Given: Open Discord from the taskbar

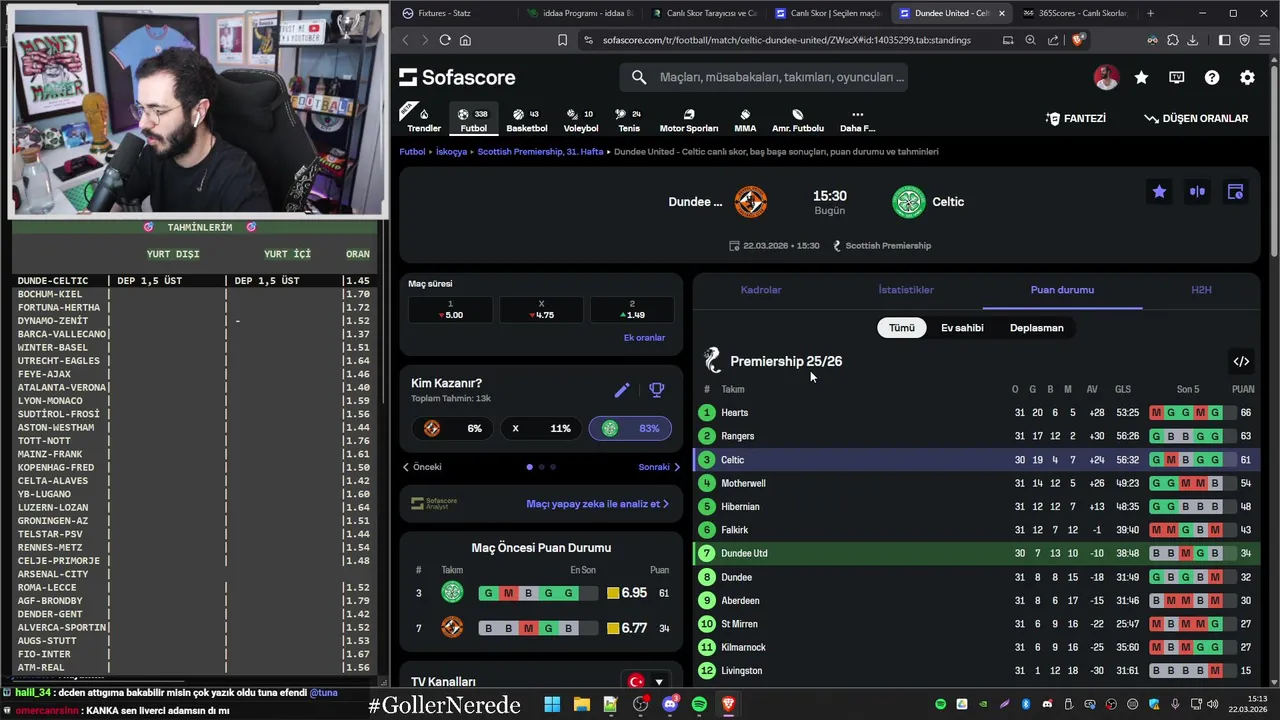Looking at the screenshot, I should (x=670, y=704).
